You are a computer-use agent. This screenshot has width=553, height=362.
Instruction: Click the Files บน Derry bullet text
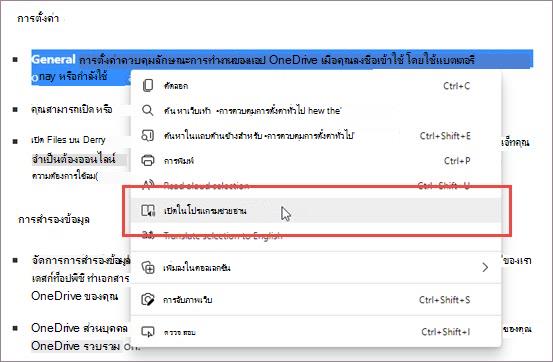pos(68,140)
